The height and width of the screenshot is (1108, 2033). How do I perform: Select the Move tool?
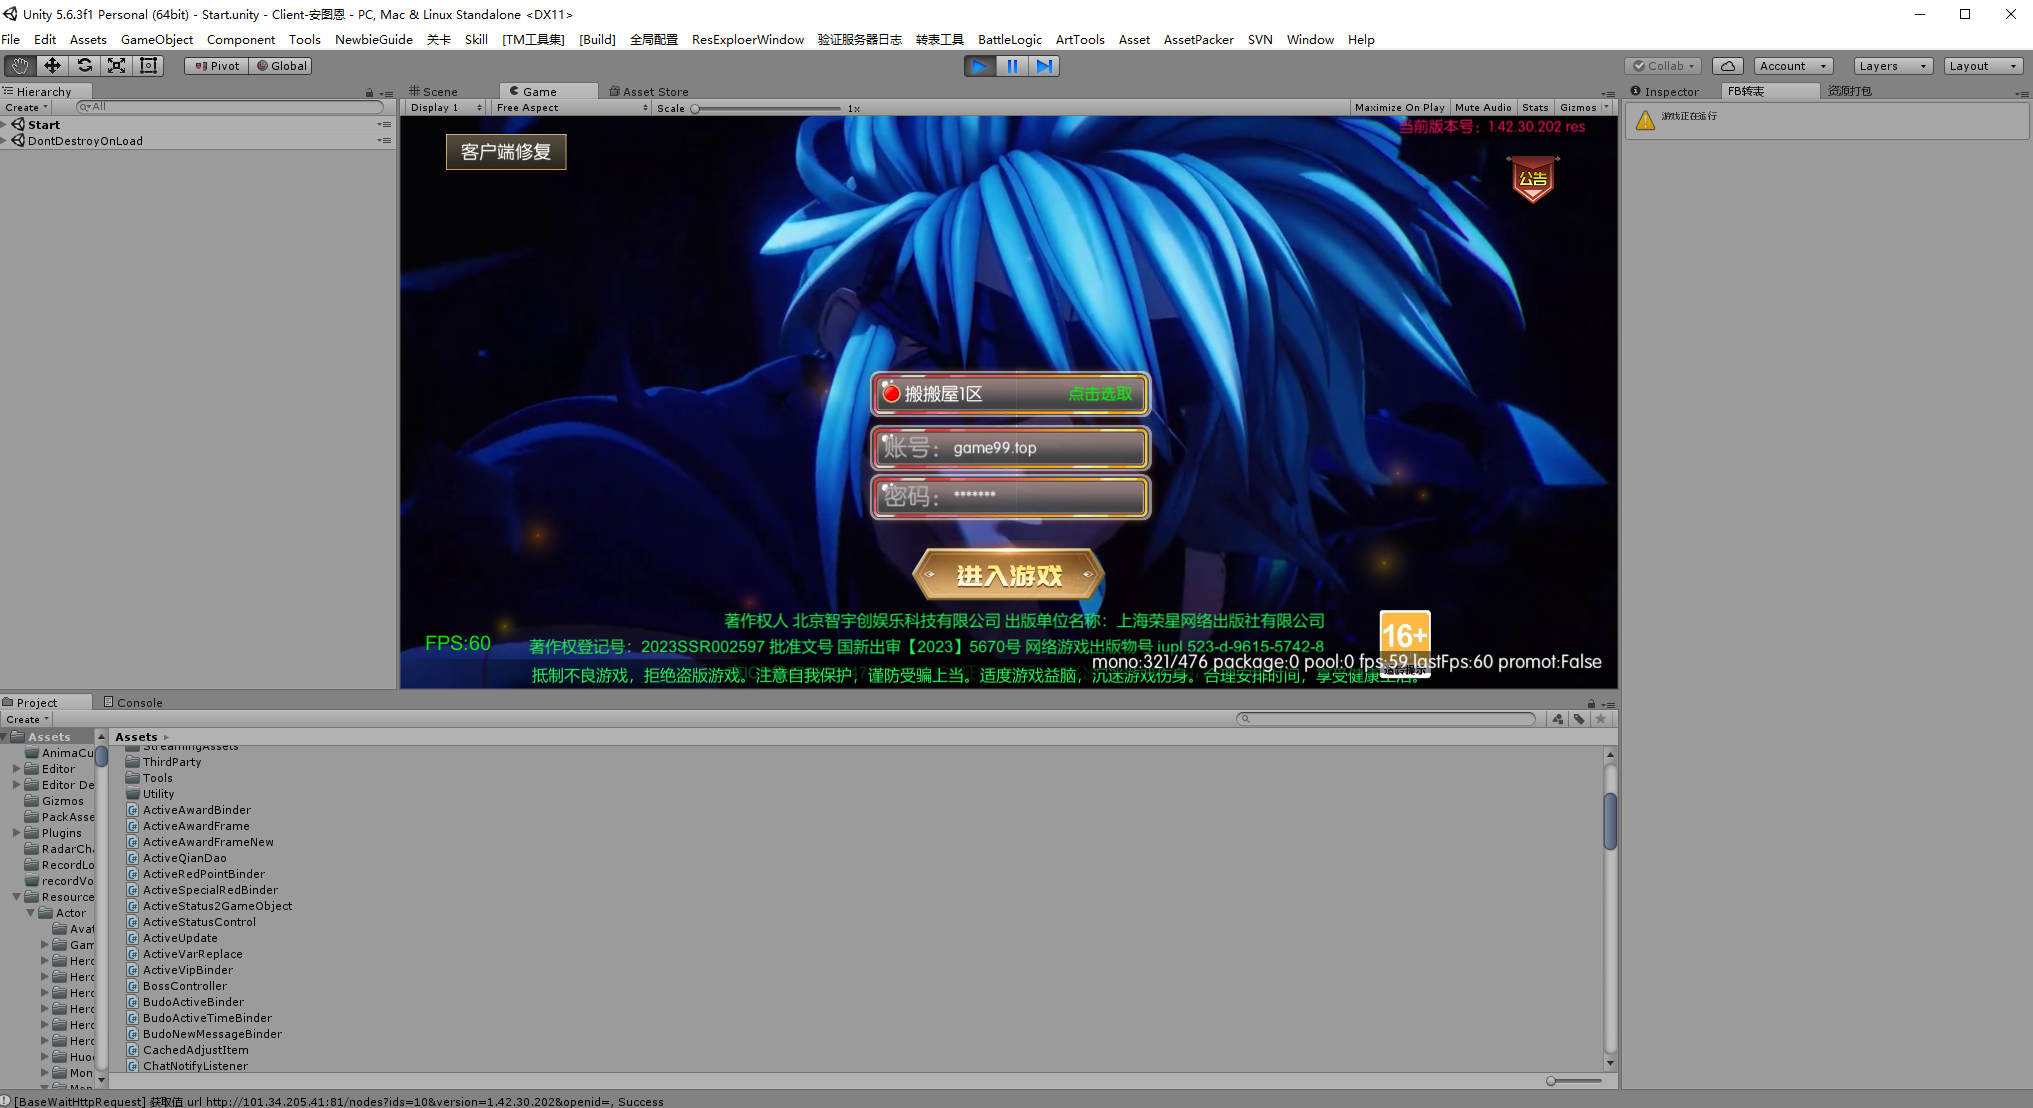click(x=52, y=66)
